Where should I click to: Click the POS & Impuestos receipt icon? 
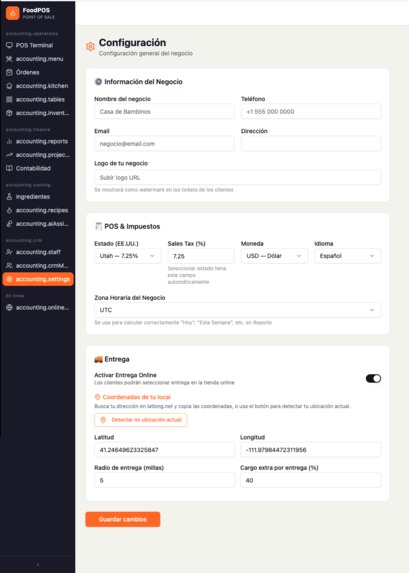coord(98,226)
